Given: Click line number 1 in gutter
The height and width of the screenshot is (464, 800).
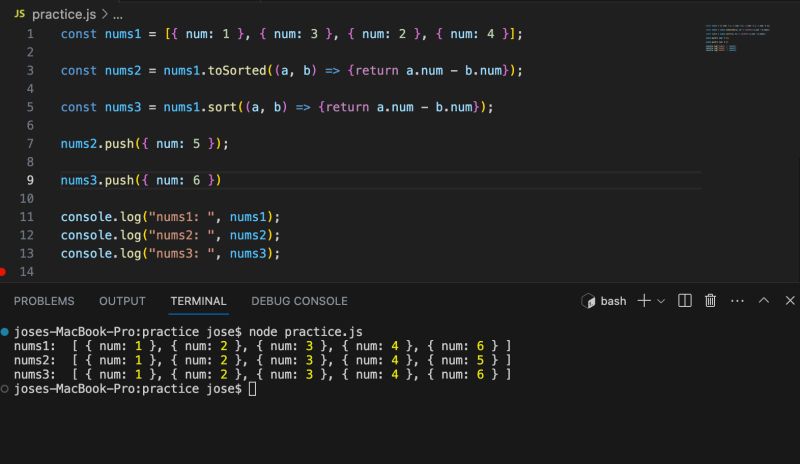Looking at the screenshot, I should tap(30, 34).
